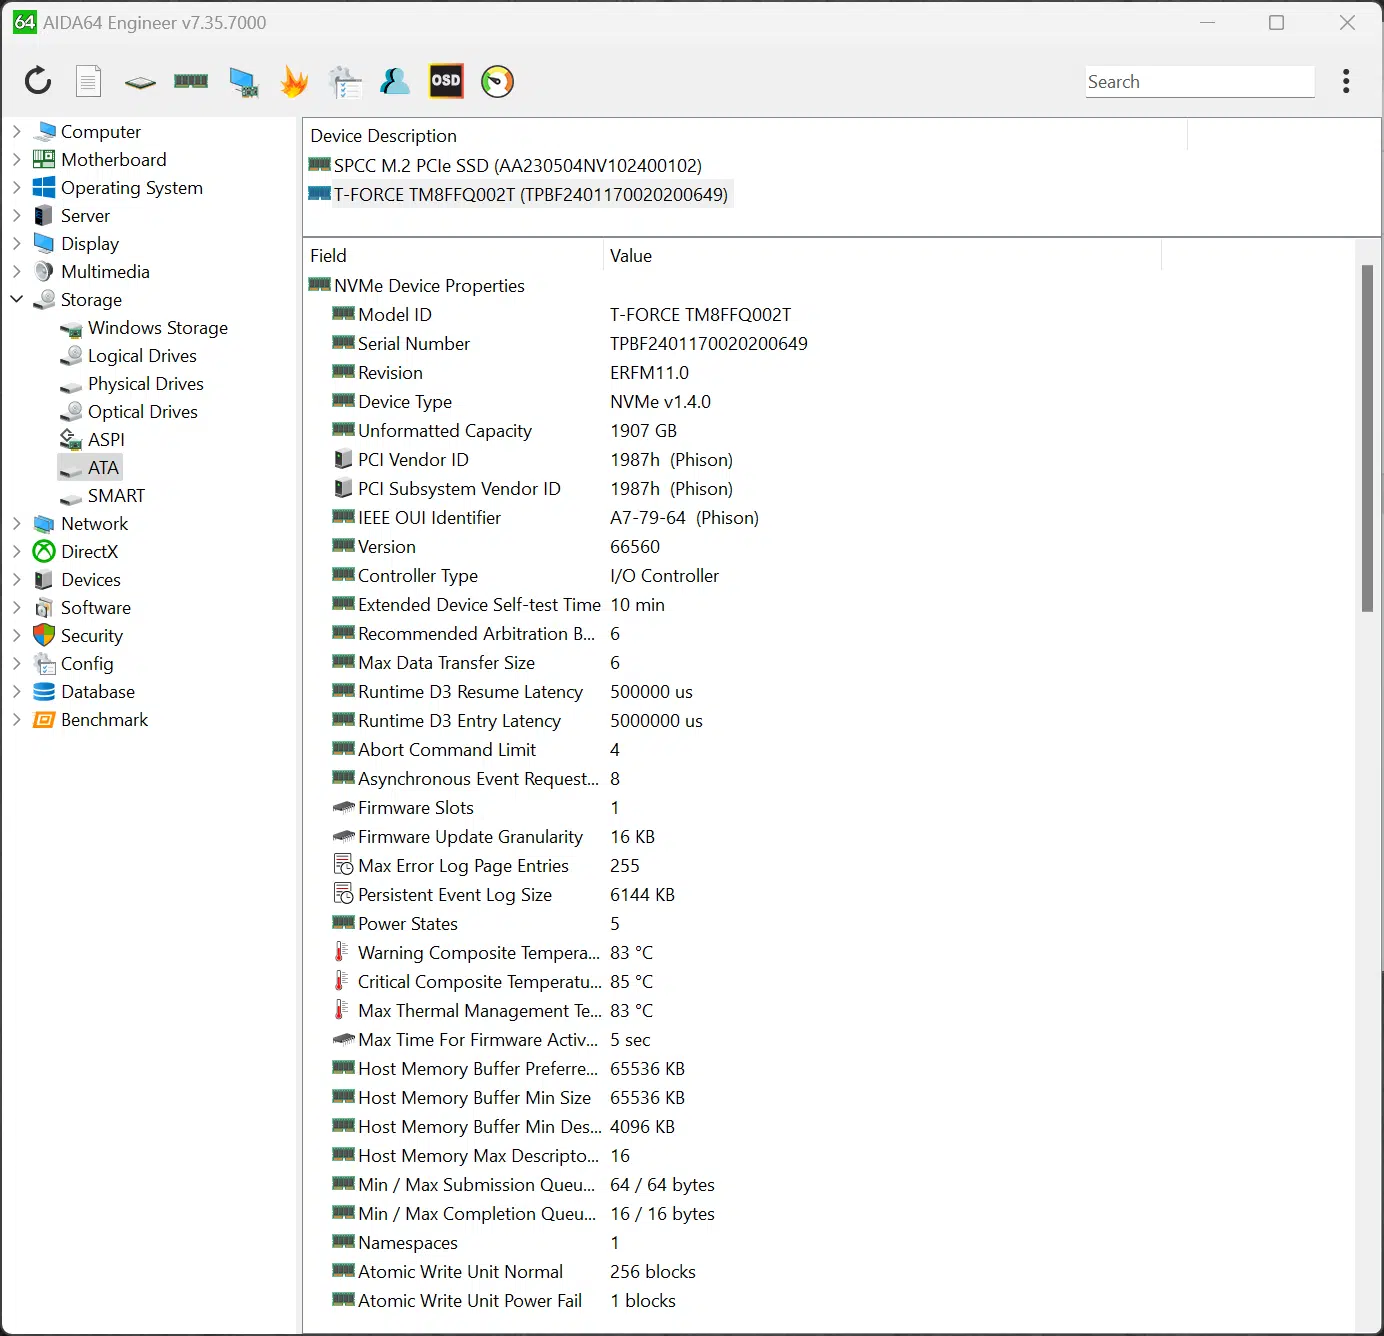Expand the Motherboard tree node
1384x1336 pixels.
(x=16, y=159)
